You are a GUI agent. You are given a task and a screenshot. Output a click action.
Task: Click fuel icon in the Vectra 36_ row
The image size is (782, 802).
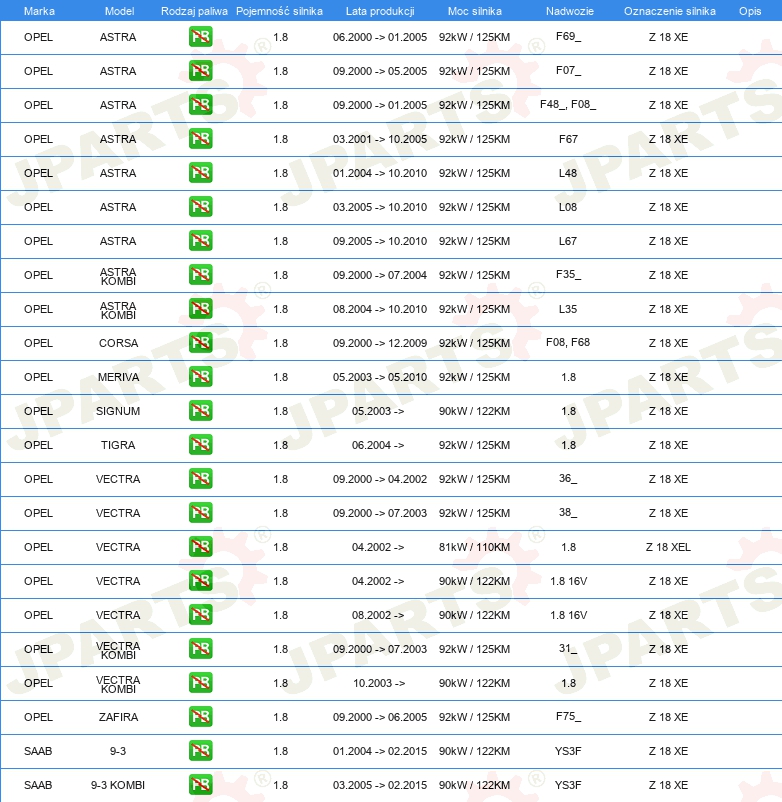pyautogui.click(x=200, y=479)
